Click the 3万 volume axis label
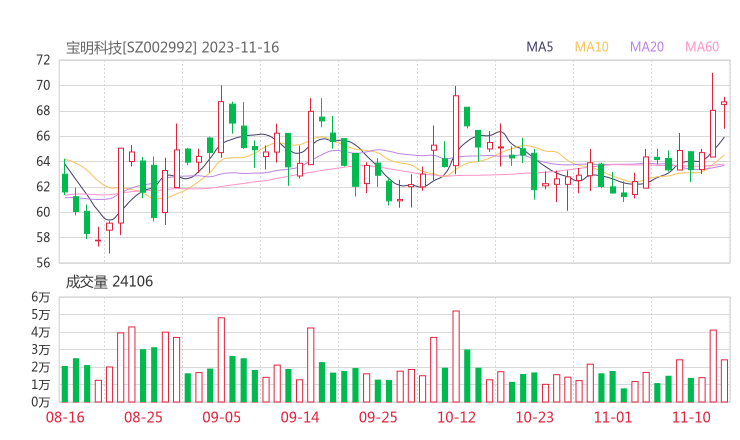The image size is (740, 440). (41, 350)
